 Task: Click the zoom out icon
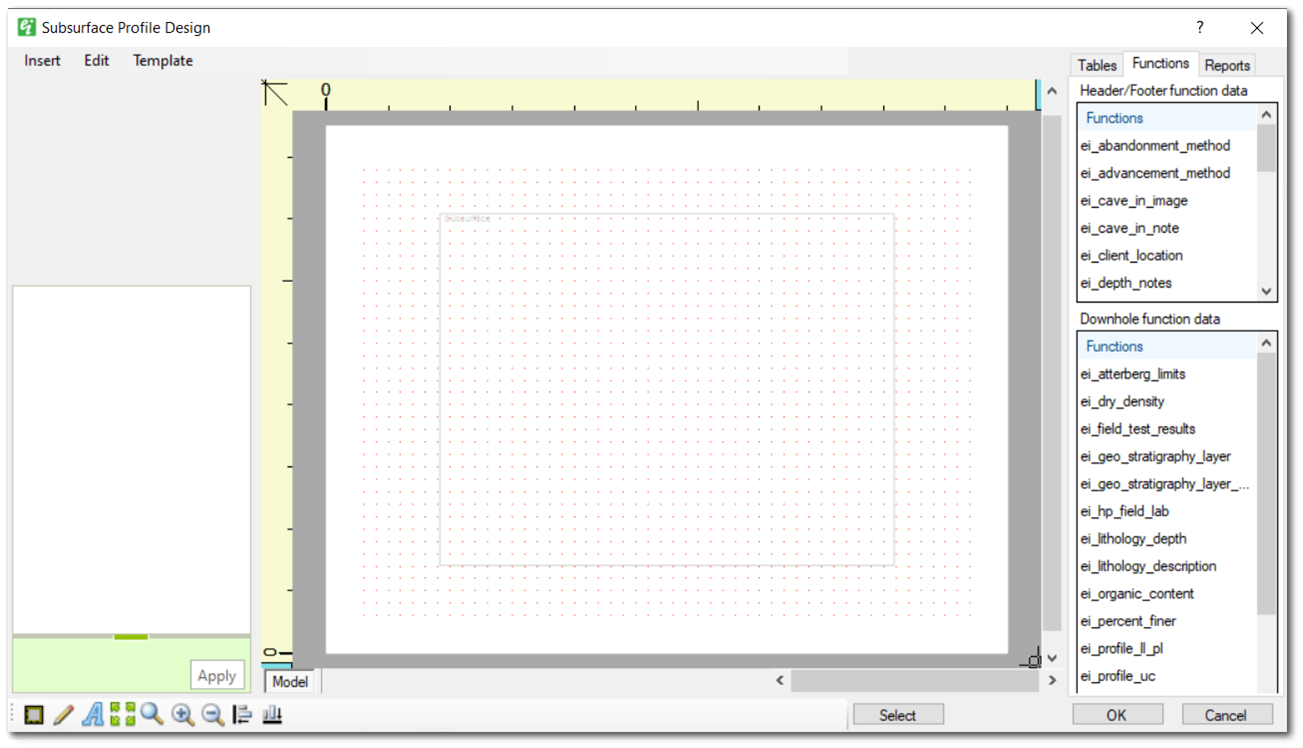tap(211, 715)
